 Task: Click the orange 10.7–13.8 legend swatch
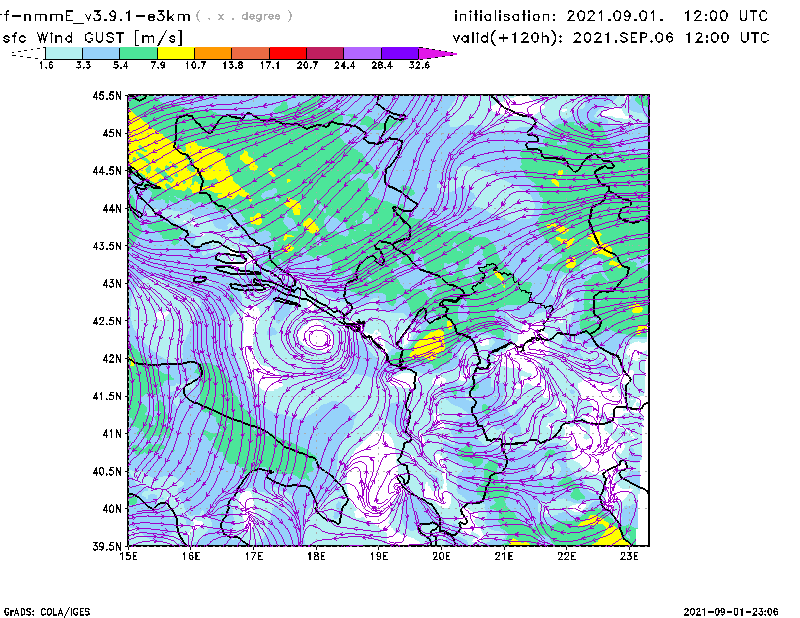pos(213,53)
